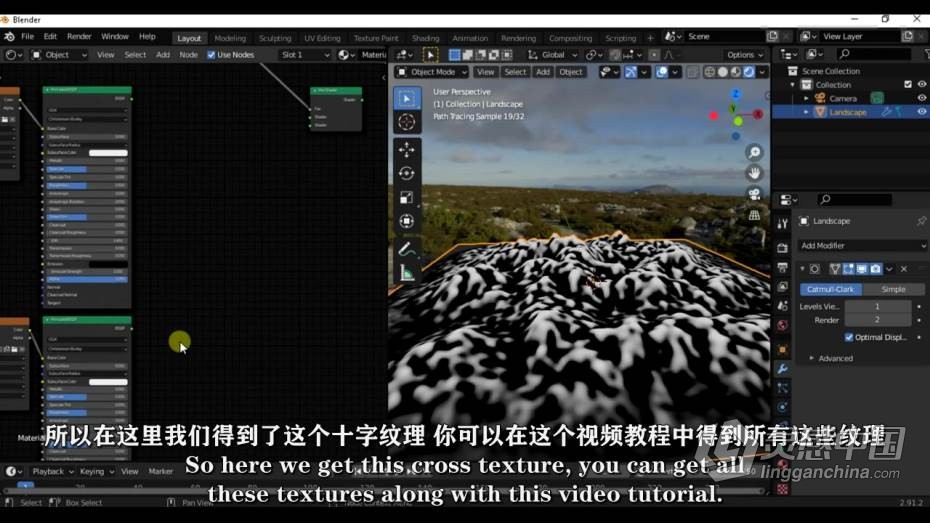Select the Measure tool
Viewport: 930px width, 523px height.
[406, 273]
